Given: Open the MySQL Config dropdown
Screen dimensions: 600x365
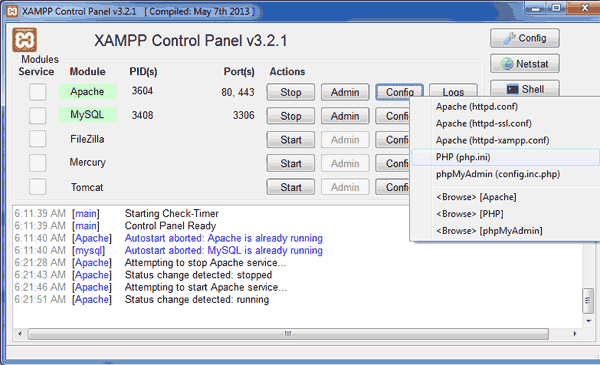Looking at the screenshot, I should tap(393, 116).
